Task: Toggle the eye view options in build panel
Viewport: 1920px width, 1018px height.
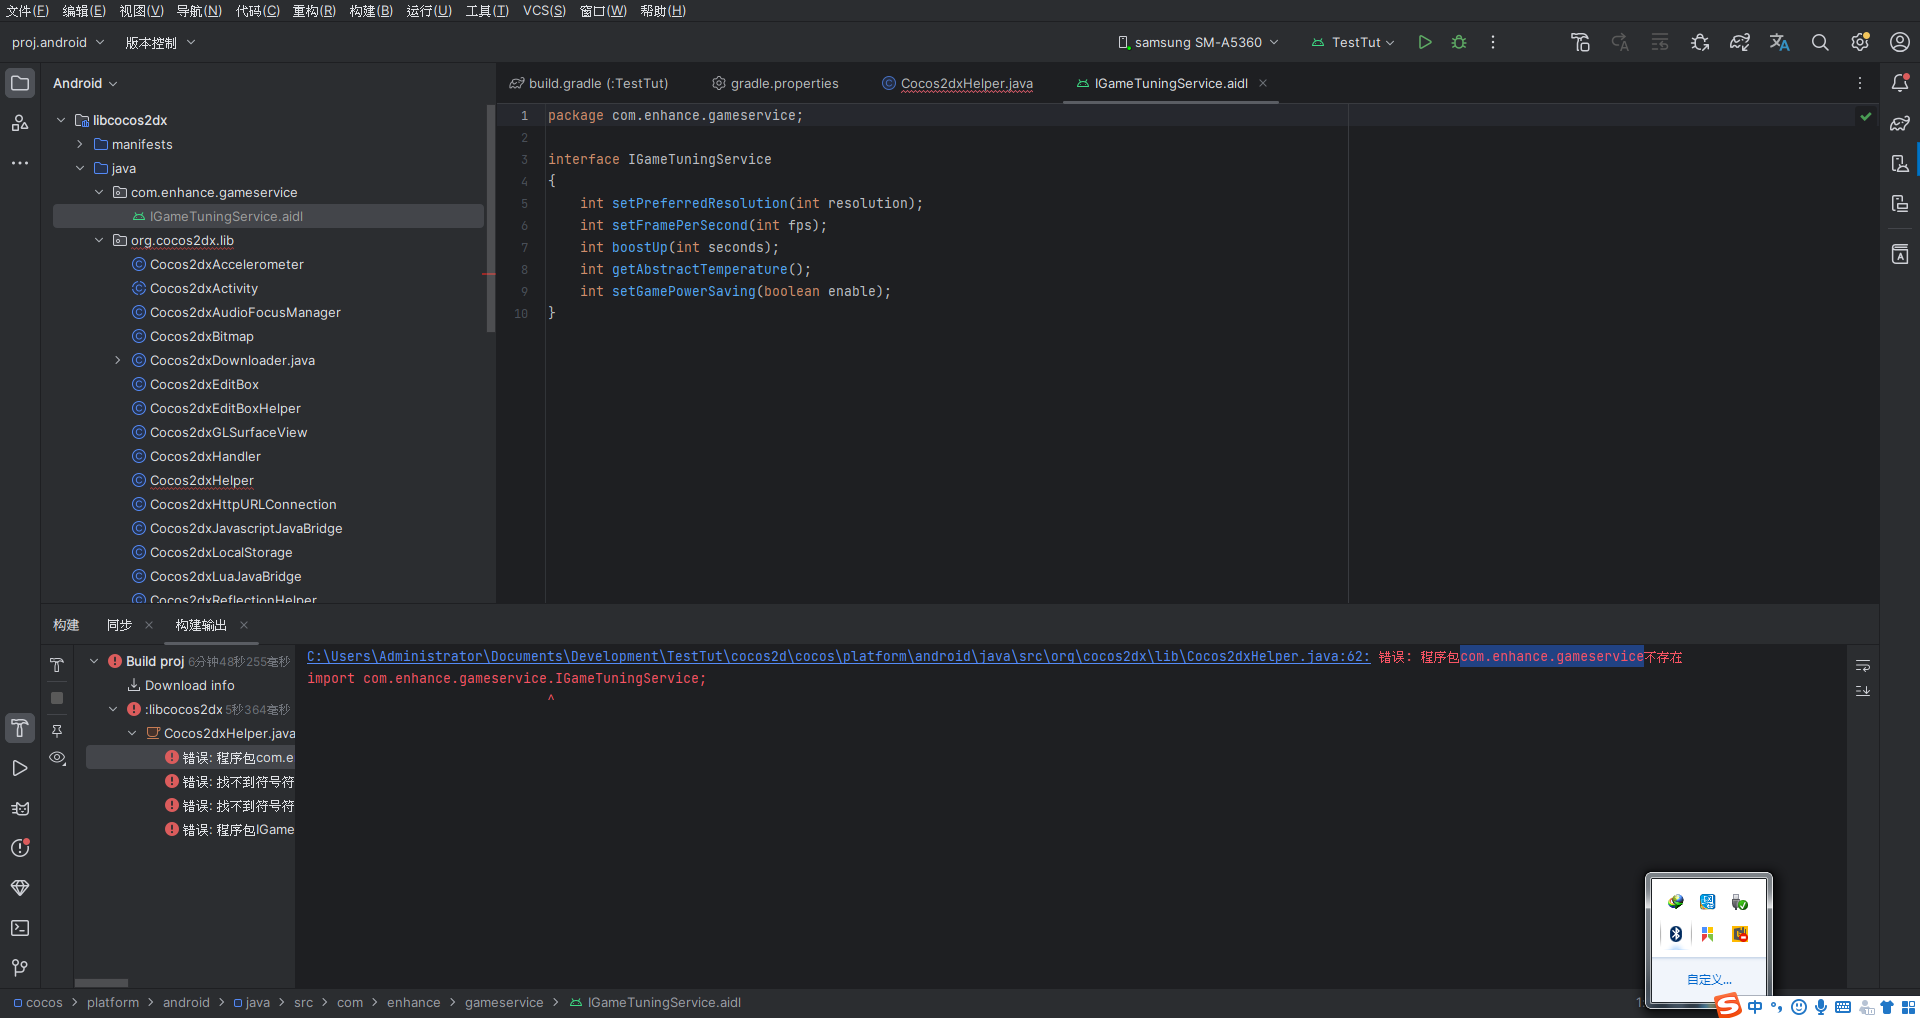Action: point(58,758)
